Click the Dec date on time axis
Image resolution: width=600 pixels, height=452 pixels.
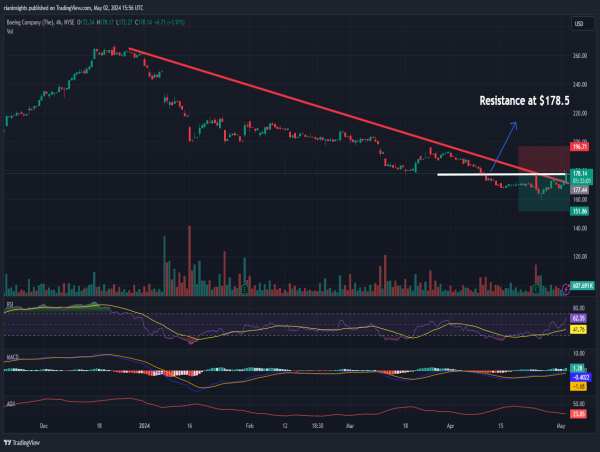point(44,426)
